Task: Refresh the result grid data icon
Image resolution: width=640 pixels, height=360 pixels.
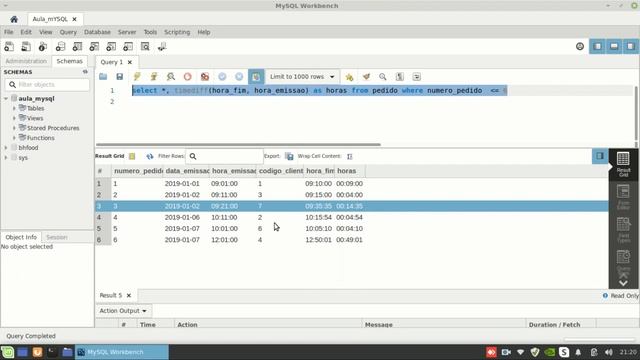Action: (149, 156)
